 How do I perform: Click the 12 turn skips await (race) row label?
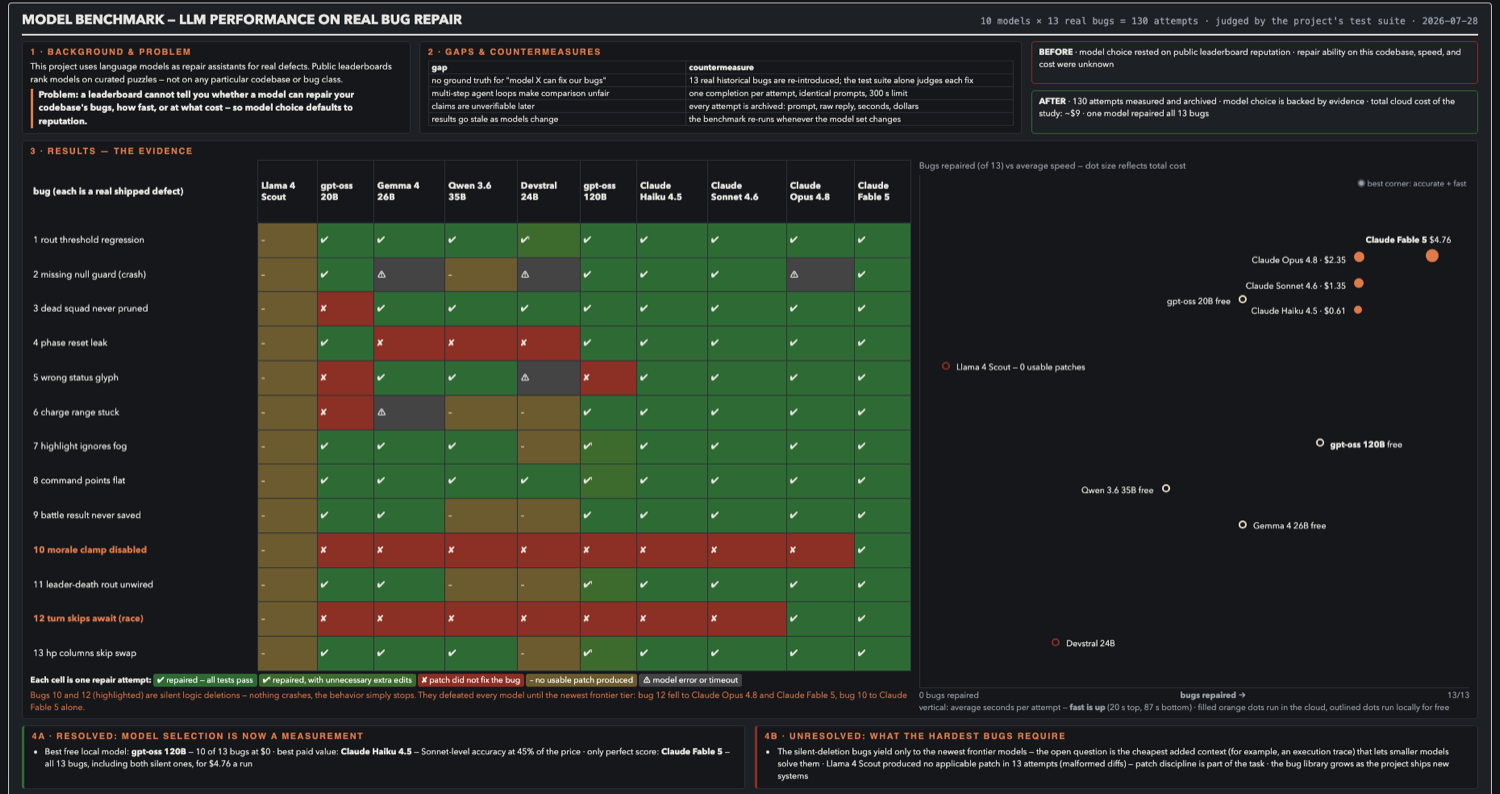(x=88, y=619)
